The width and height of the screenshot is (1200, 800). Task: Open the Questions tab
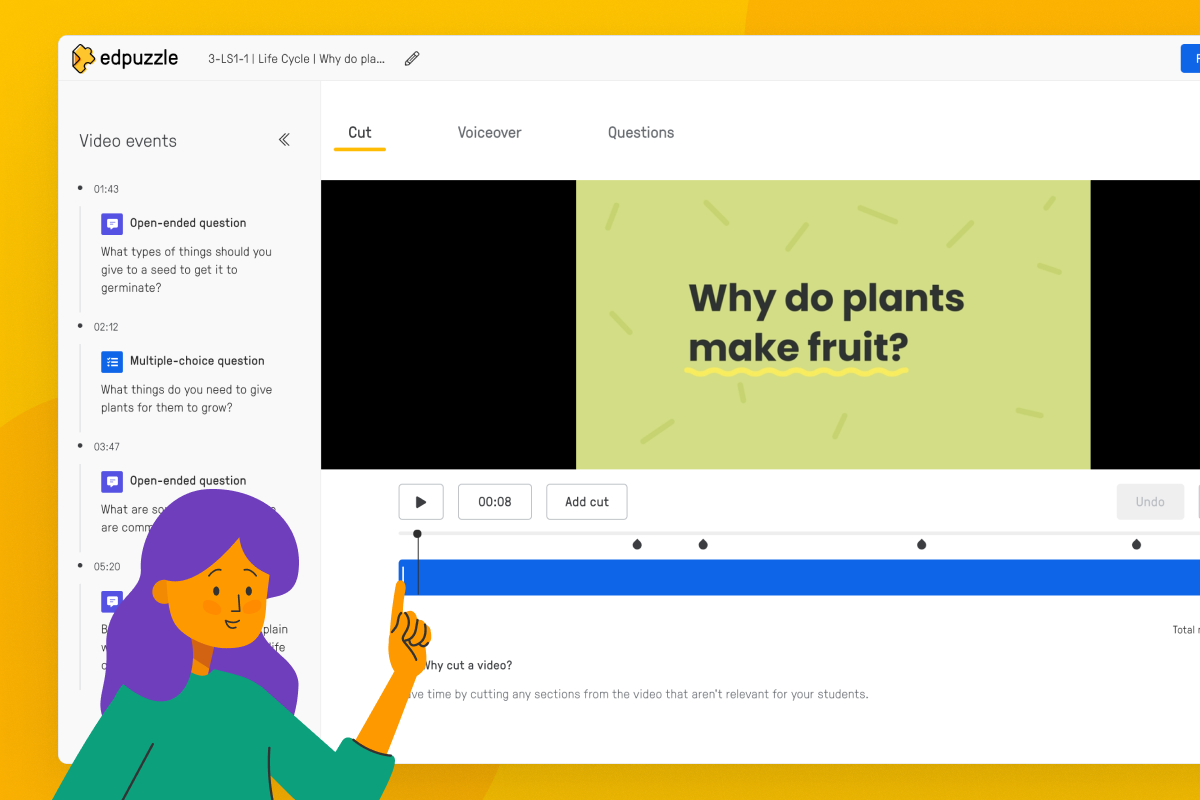pyautogui.click(x=641, y=132)
